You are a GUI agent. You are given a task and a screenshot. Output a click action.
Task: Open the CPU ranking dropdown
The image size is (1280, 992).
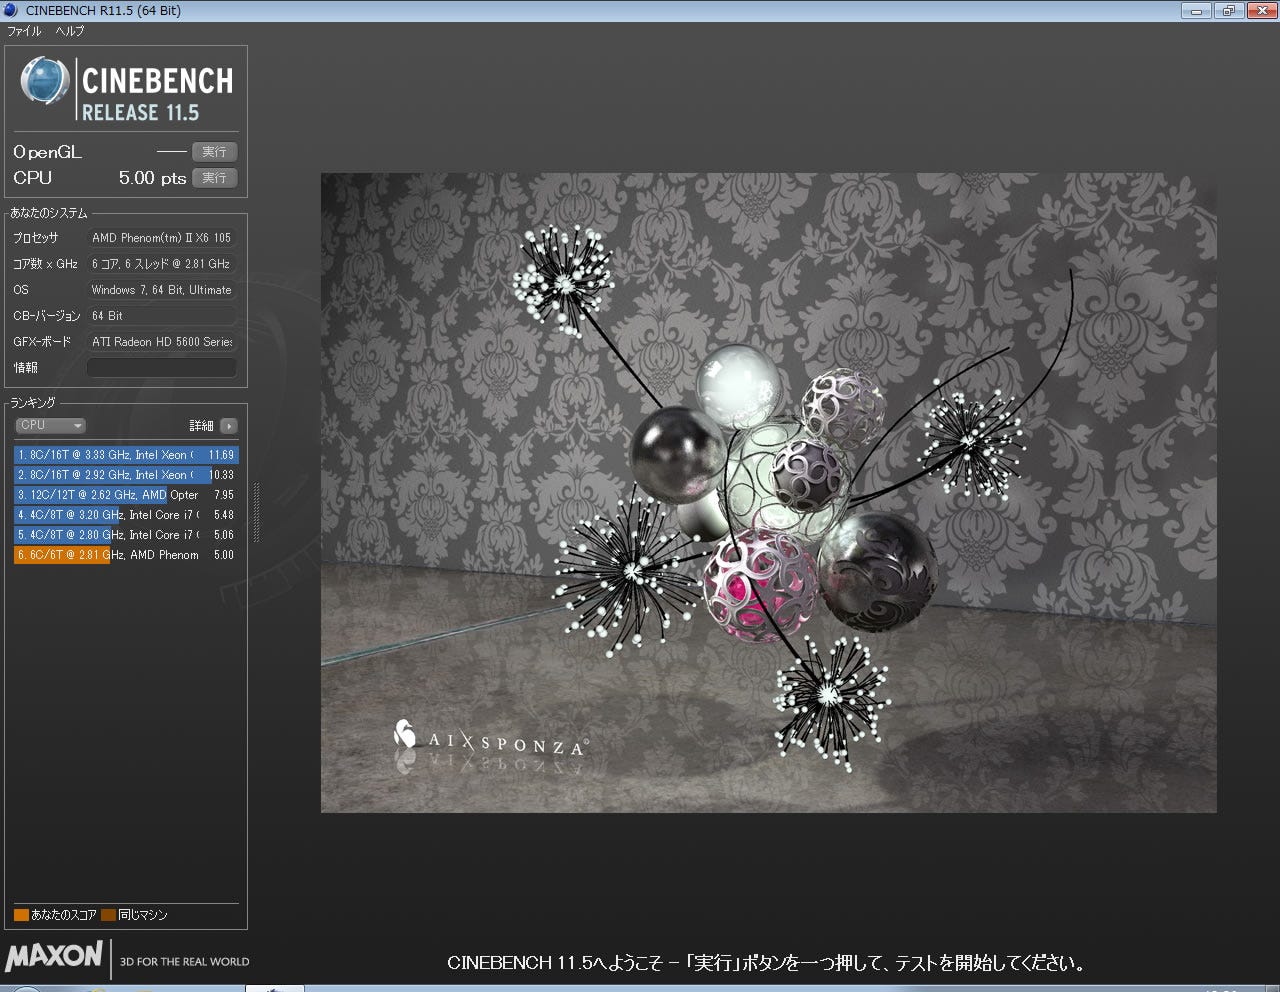point(50,425)
